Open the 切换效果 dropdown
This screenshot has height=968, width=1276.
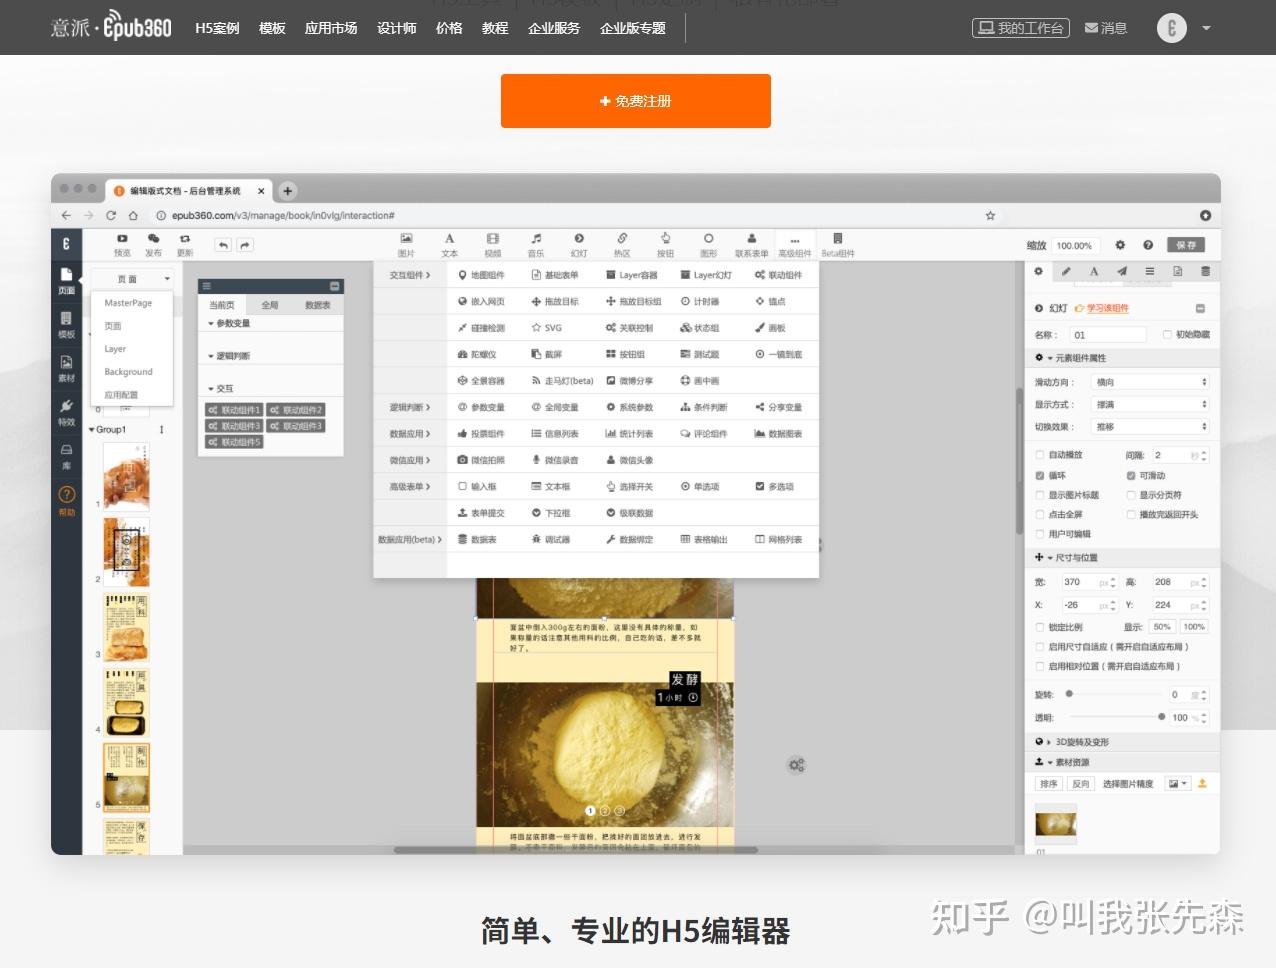point(1150,426)
